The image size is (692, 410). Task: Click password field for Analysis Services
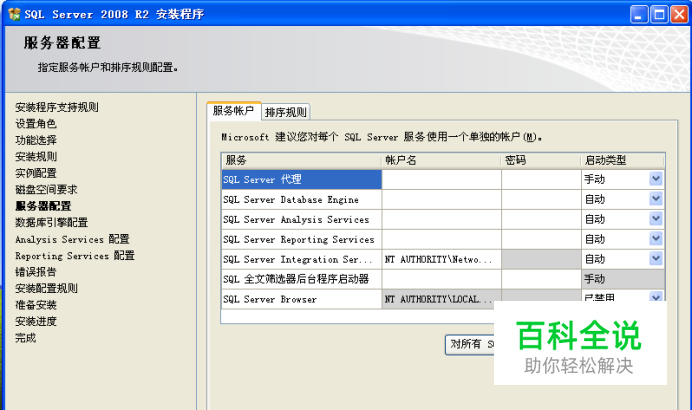542,219
